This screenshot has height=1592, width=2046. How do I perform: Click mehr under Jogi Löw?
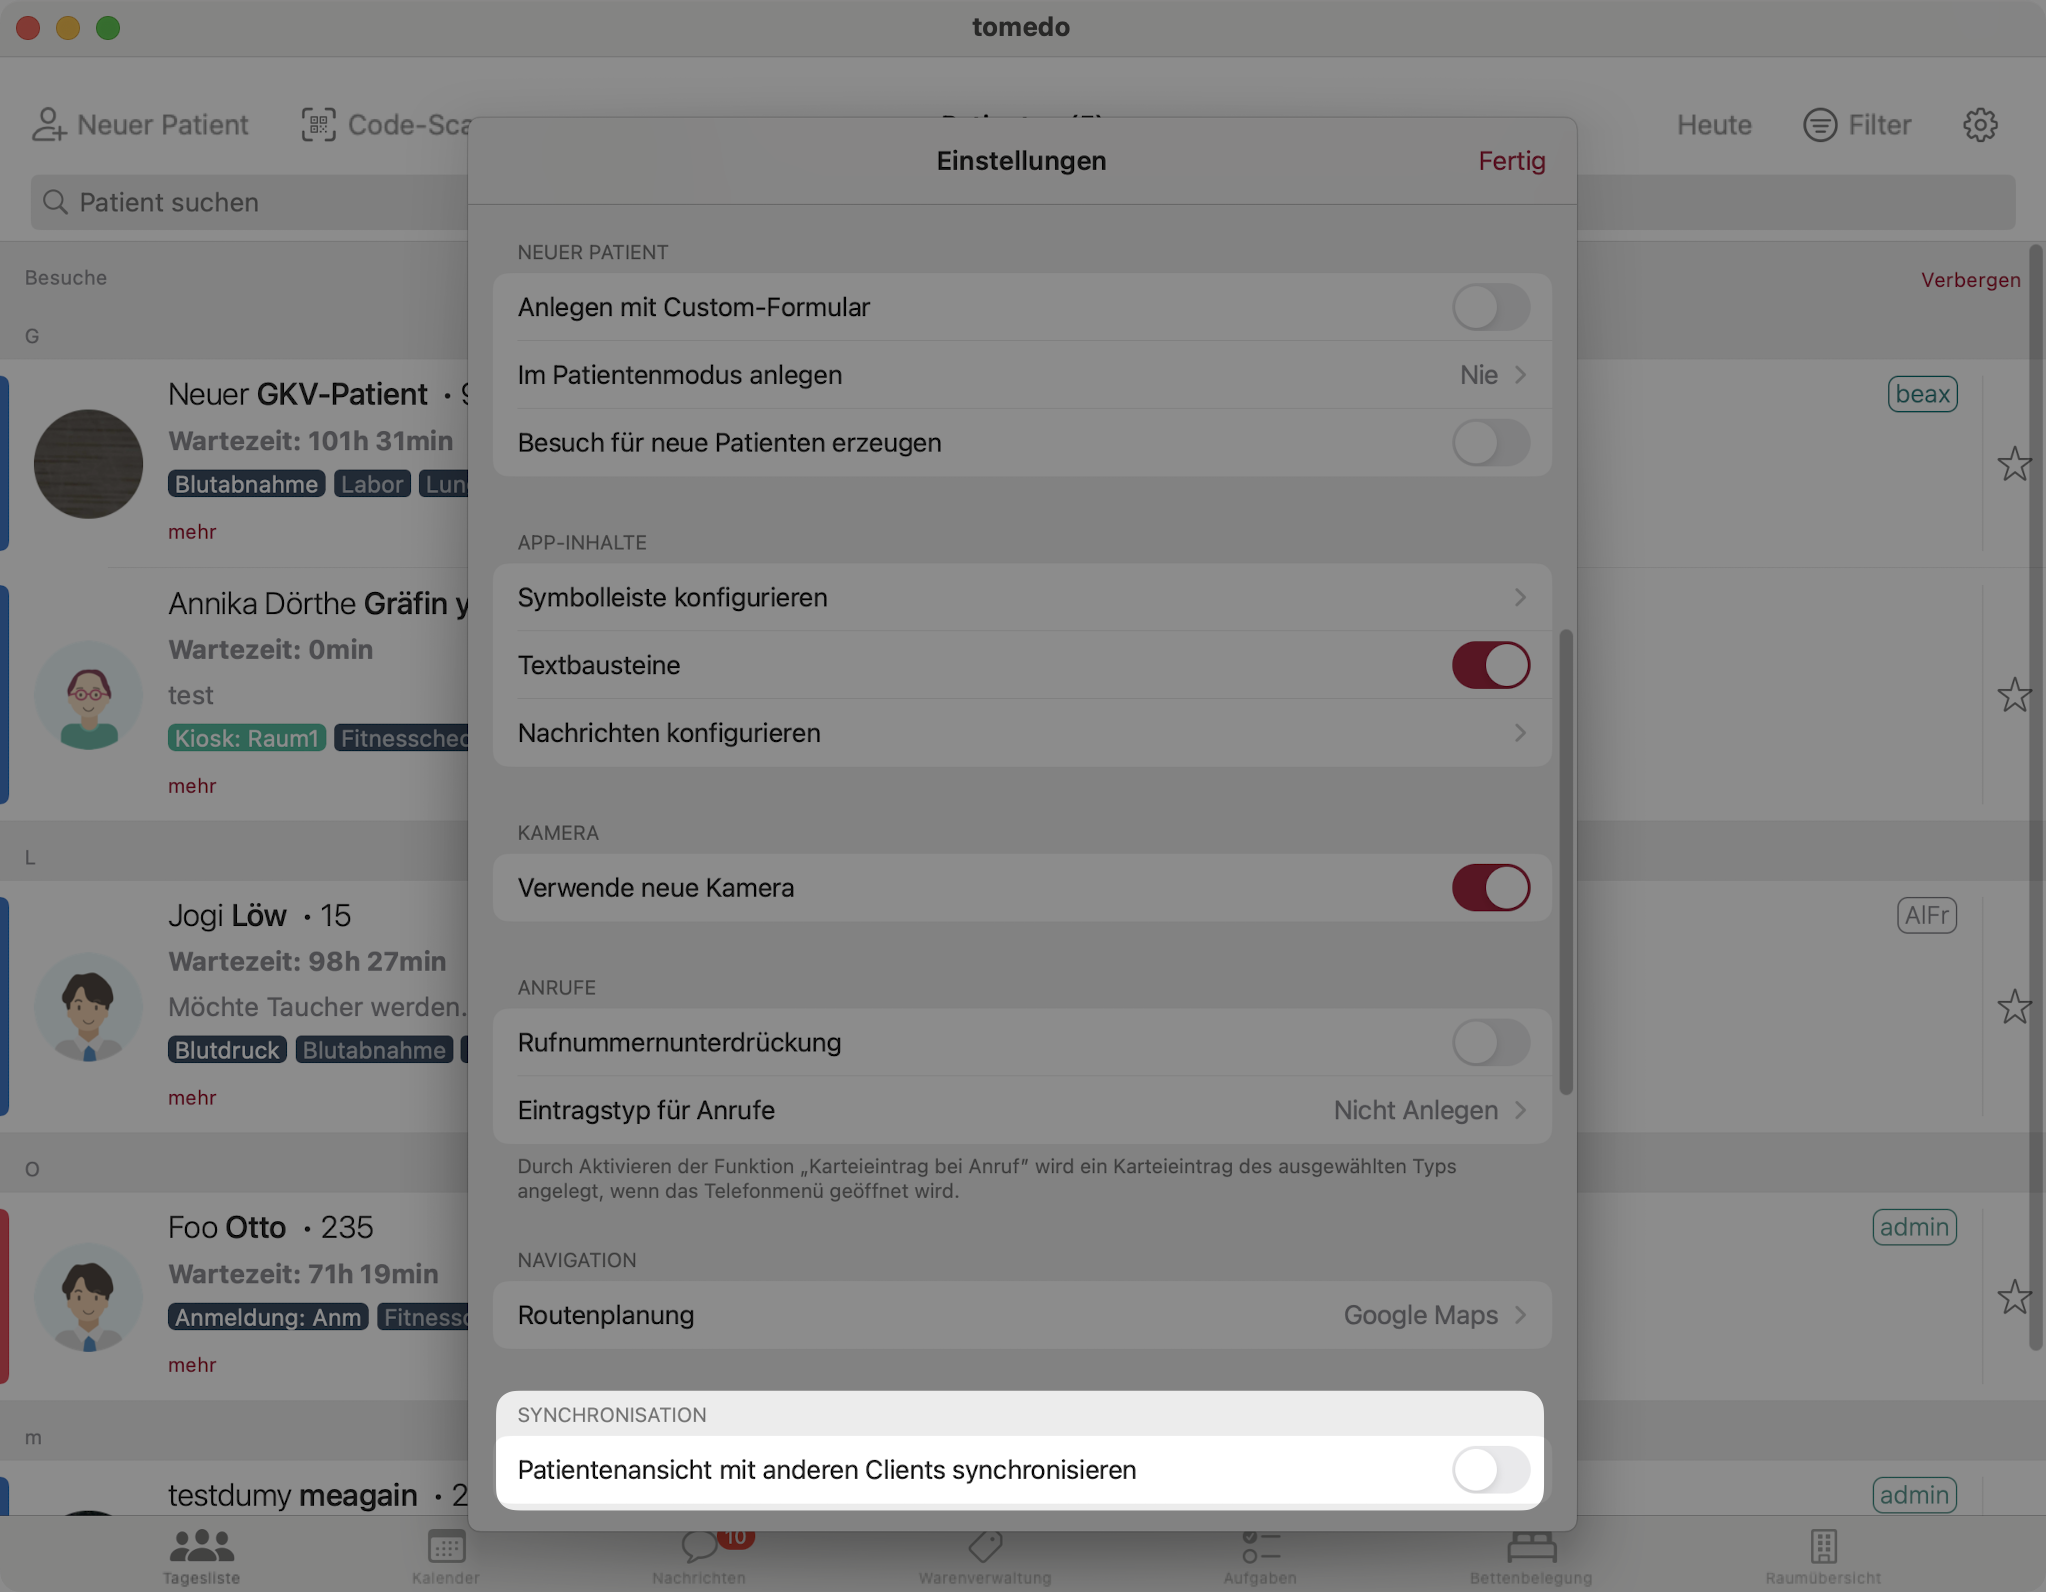pos(192,1098)
